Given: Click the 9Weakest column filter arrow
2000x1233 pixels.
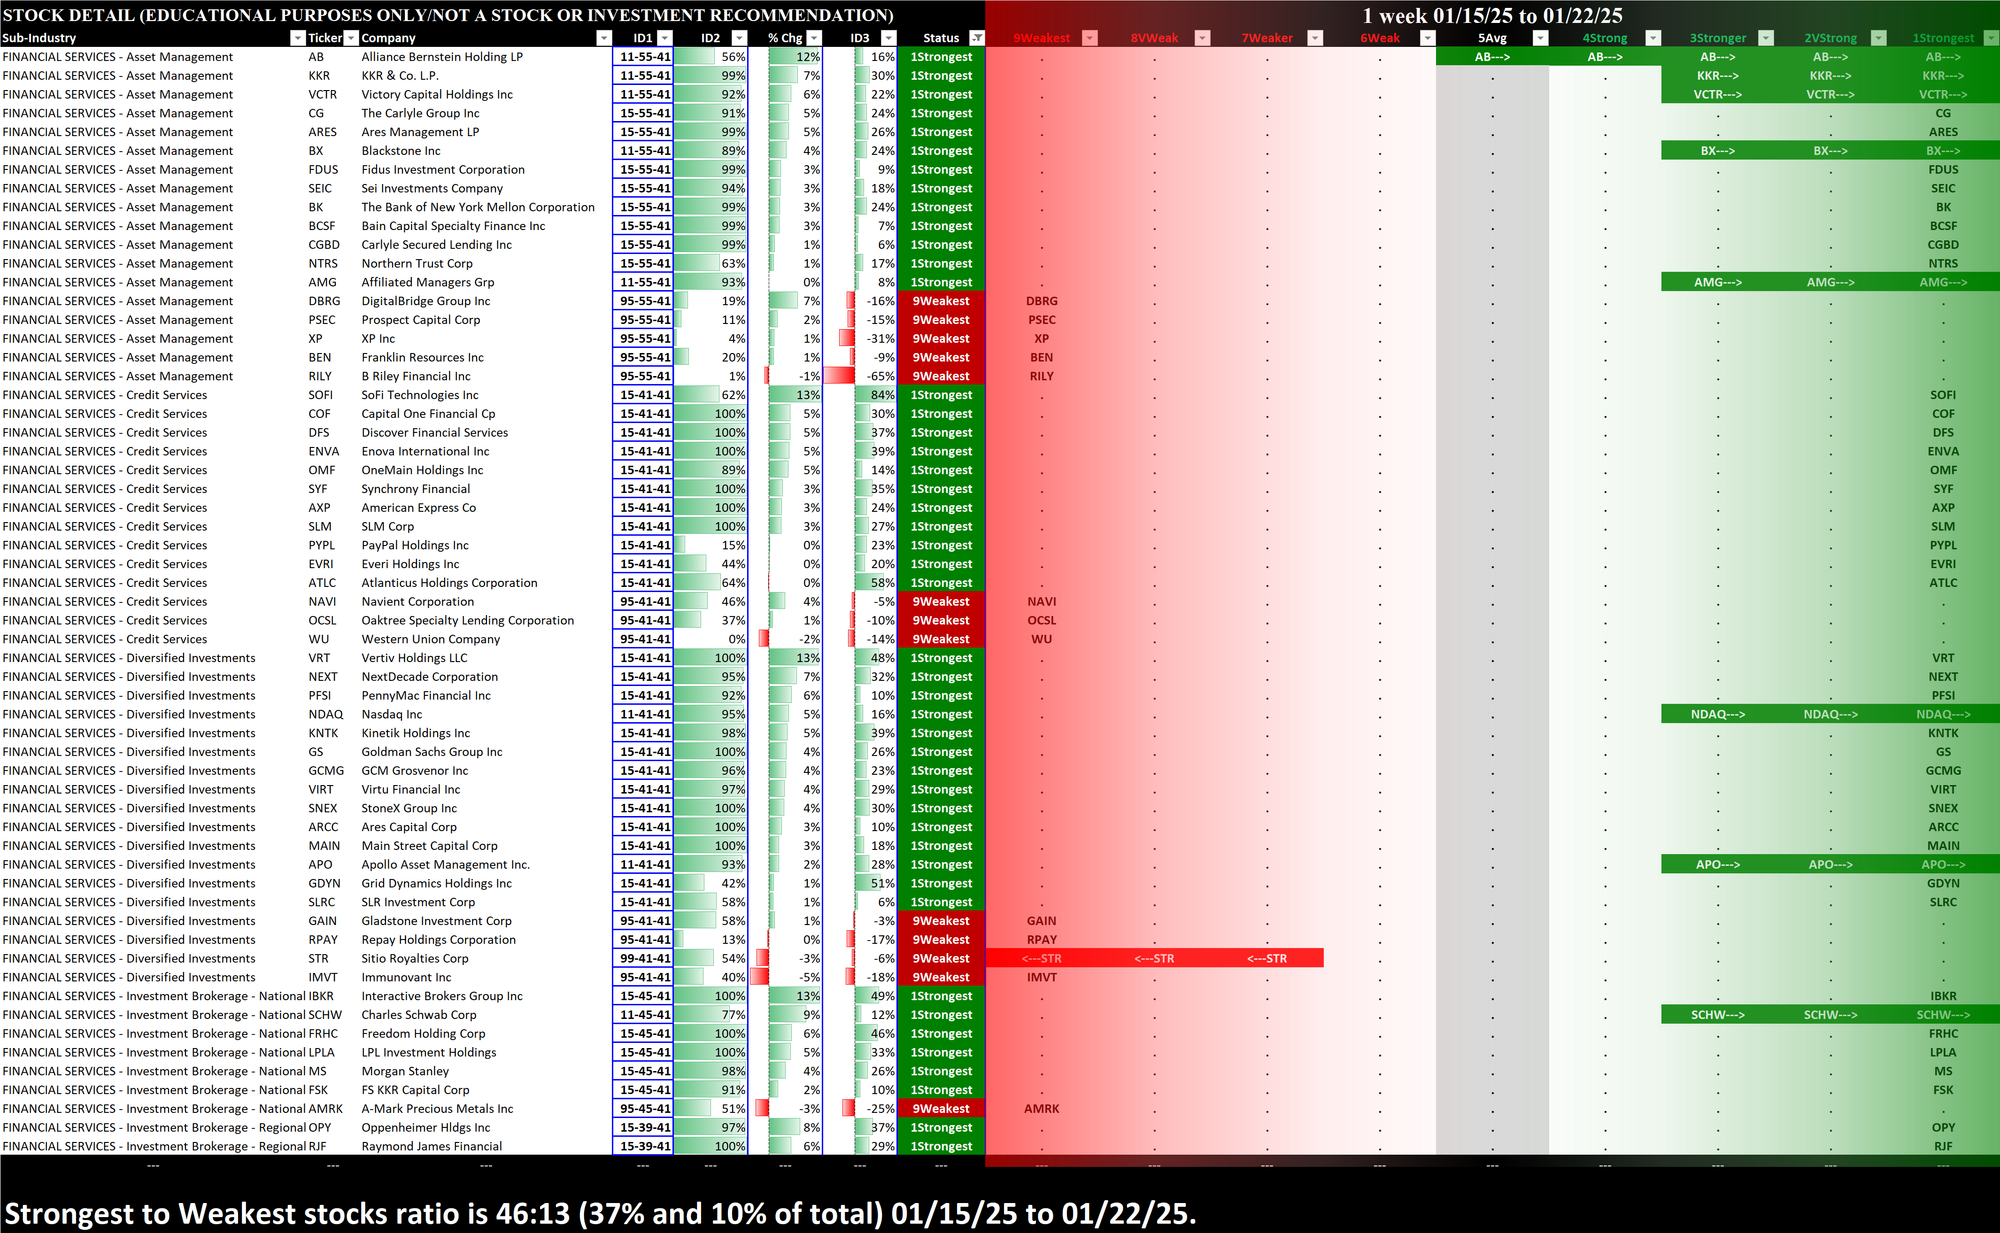Looking at the screenshot, I should pyautogui.click(x=1090, y=38).
